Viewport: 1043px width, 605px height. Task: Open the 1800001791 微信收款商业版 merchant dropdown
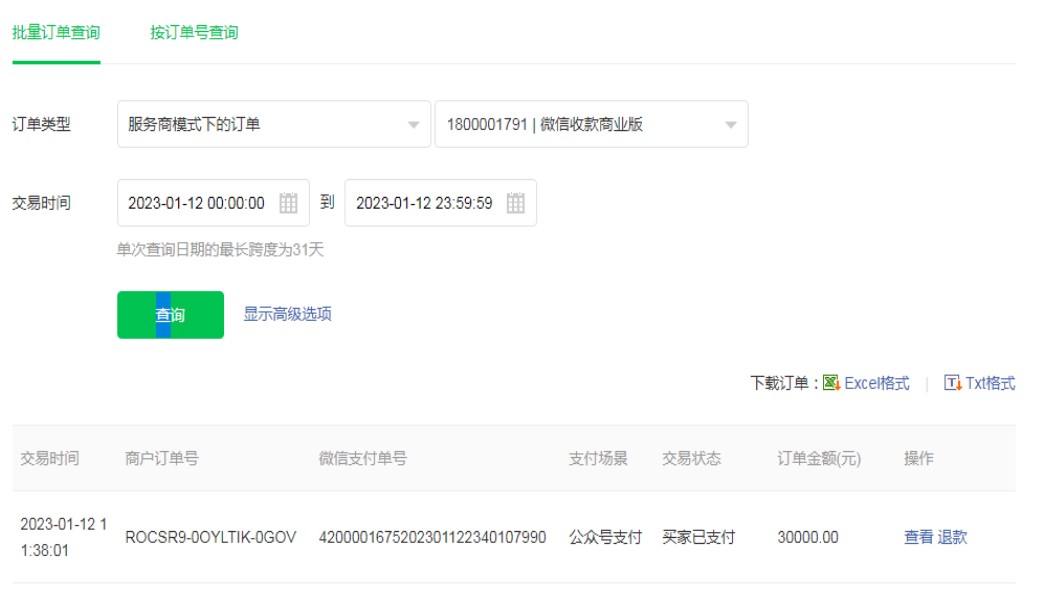tap(590, 125)
